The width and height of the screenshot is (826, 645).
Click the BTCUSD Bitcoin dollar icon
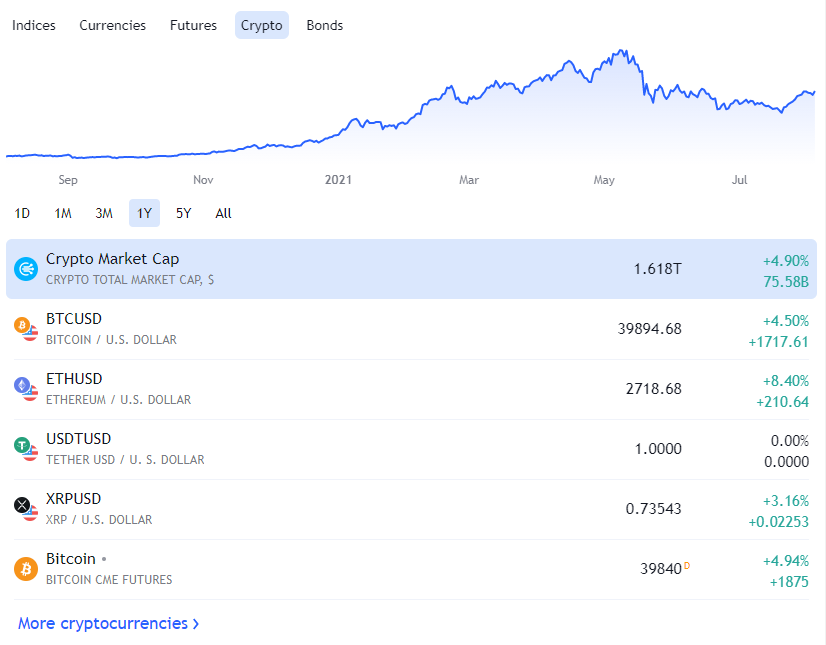[x=26, y=329]
